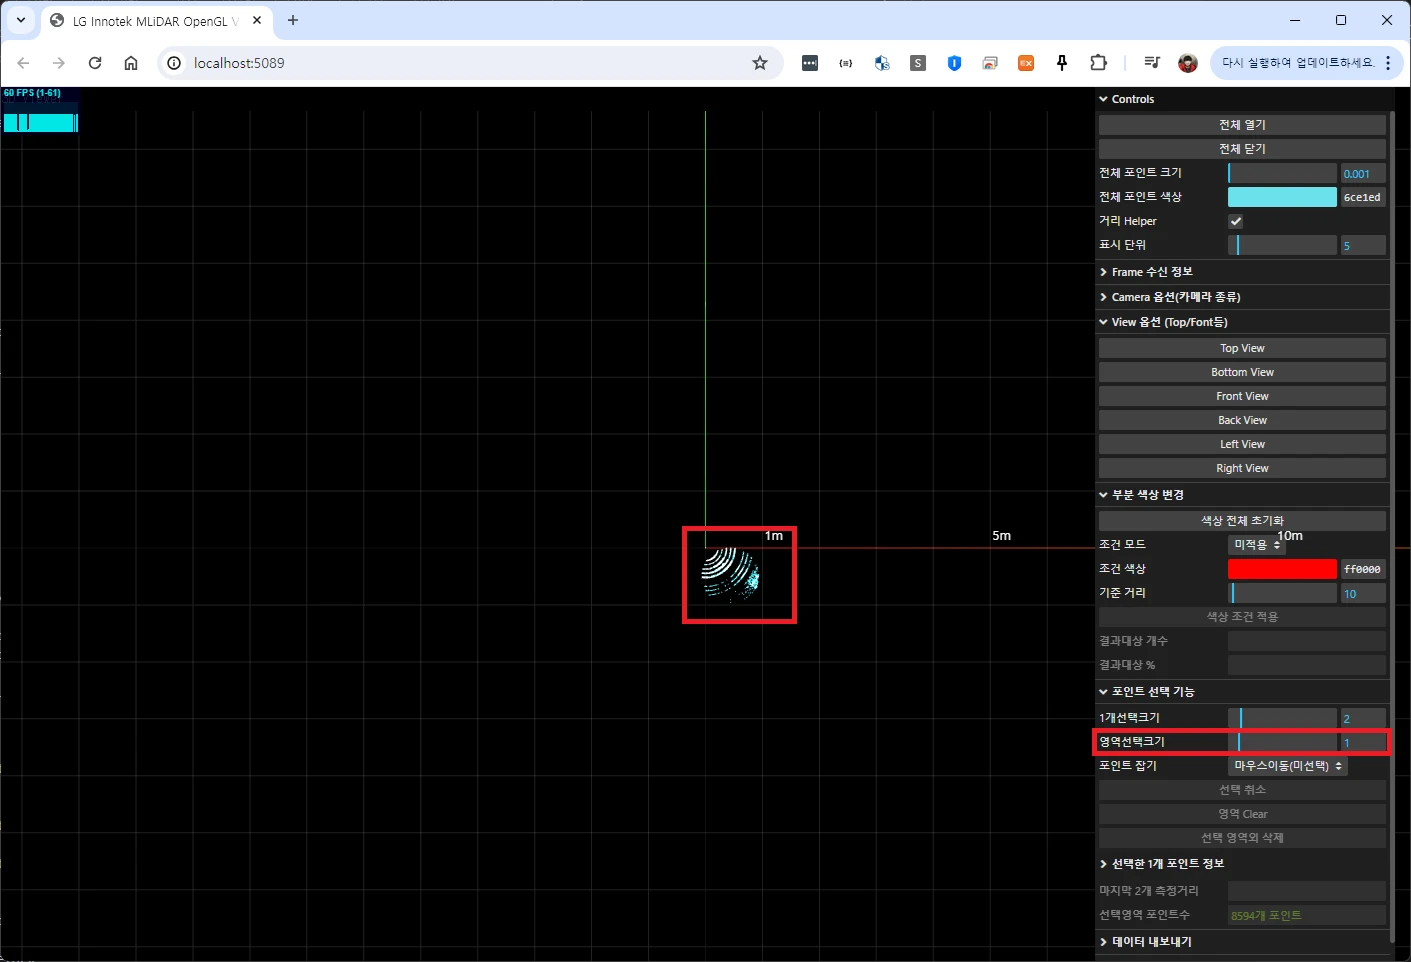Screen dimensions: 1411x962
Task: Collapse the 부분 색상 변경 section
Action: (1242, 495)
